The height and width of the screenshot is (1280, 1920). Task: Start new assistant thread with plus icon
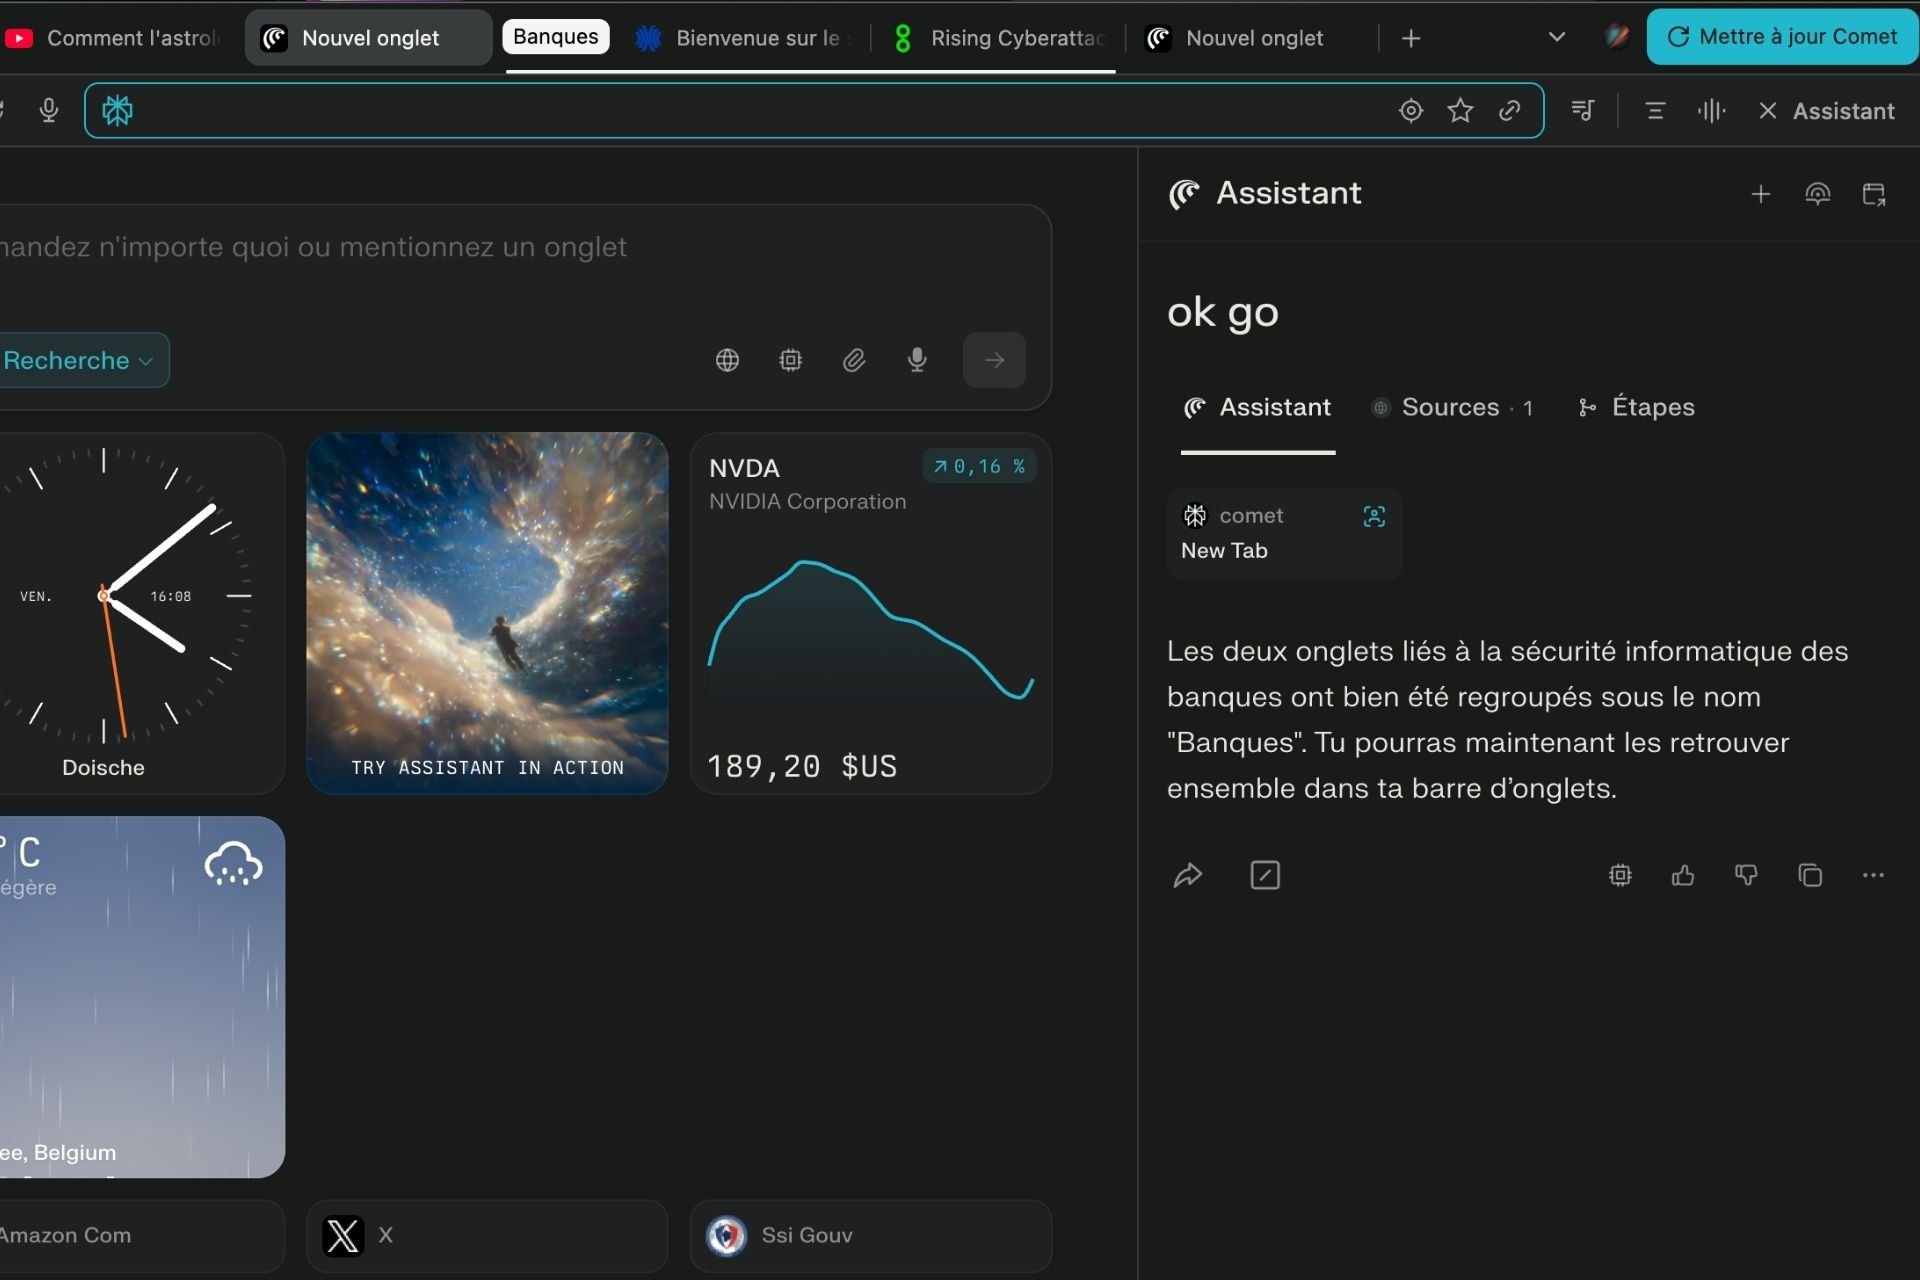tap(1761, 194)
